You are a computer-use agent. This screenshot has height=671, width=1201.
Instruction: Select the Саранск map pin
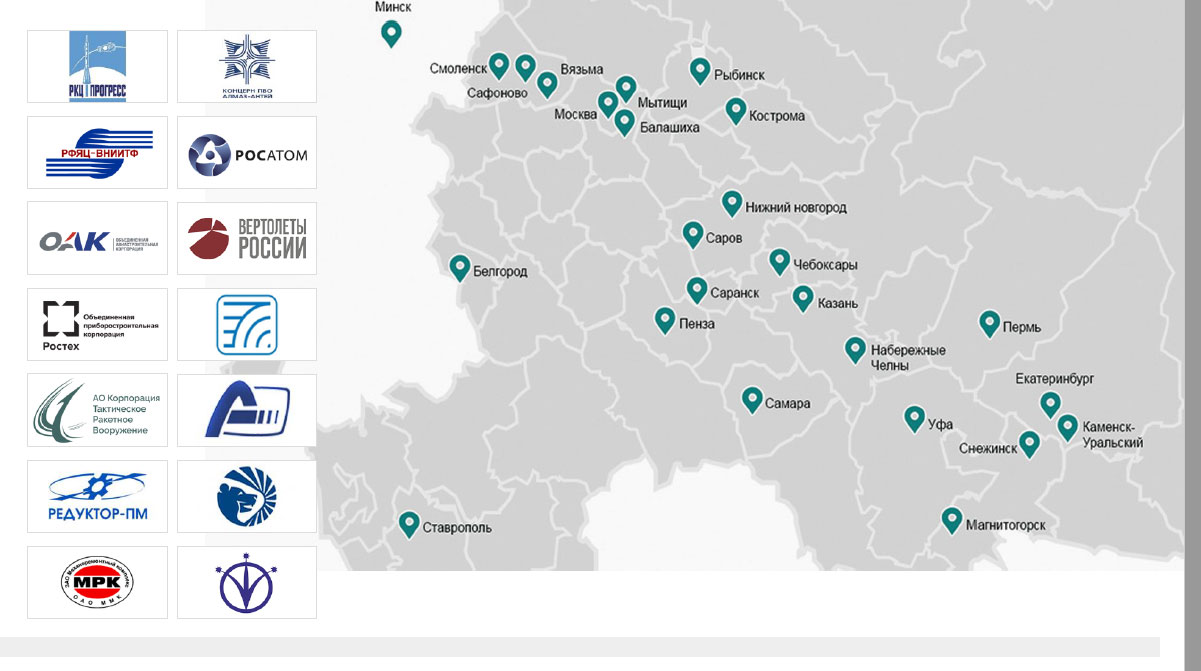point(697,290)
